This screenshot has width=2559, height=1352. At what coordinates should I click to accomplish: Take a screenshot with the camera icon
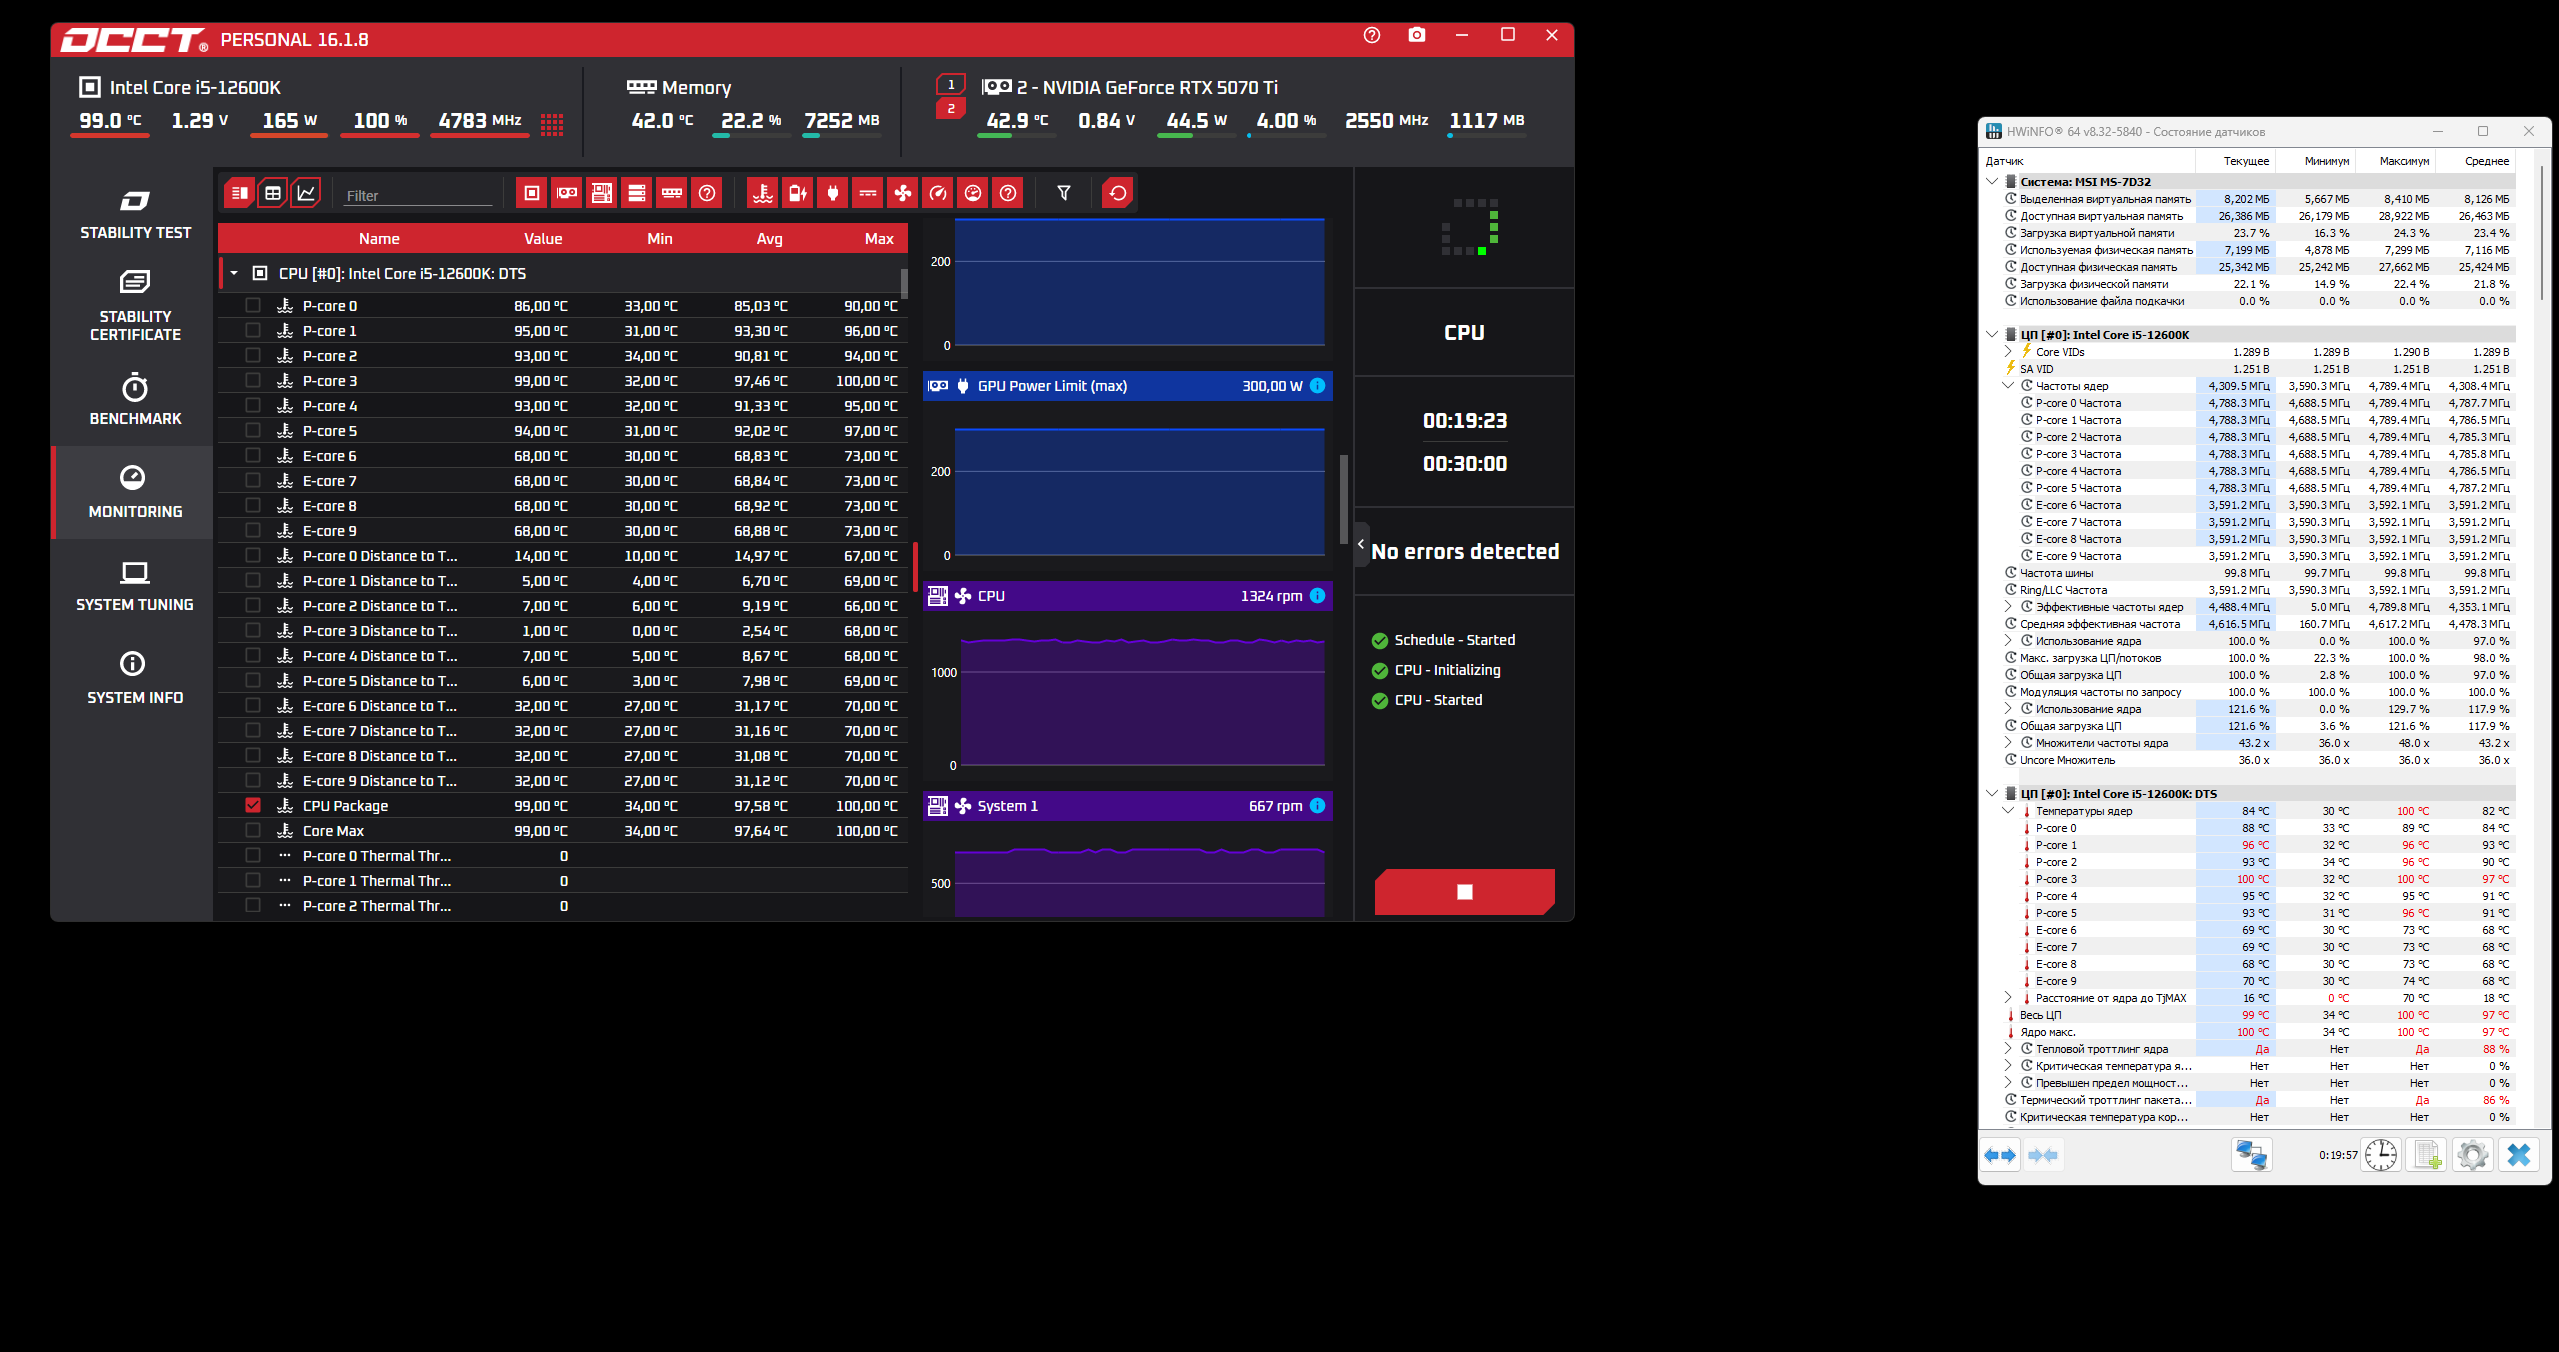[x=1416, y=36]
